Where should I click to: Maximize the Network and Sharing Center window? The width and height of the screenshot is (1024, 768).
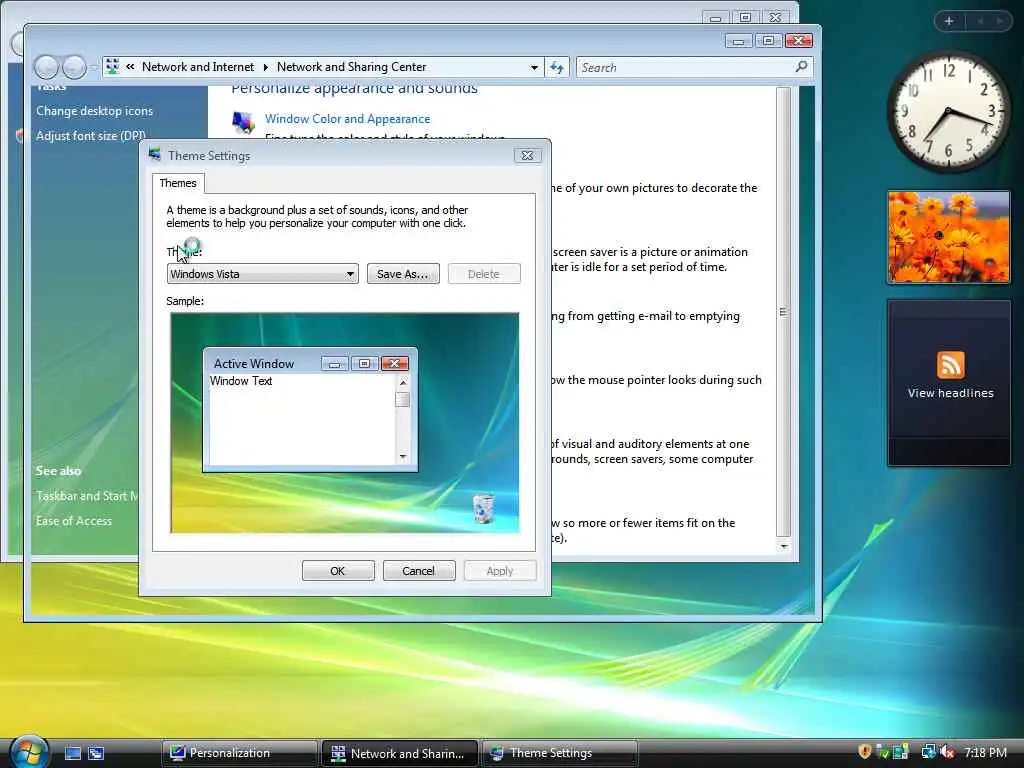(768, 41)
